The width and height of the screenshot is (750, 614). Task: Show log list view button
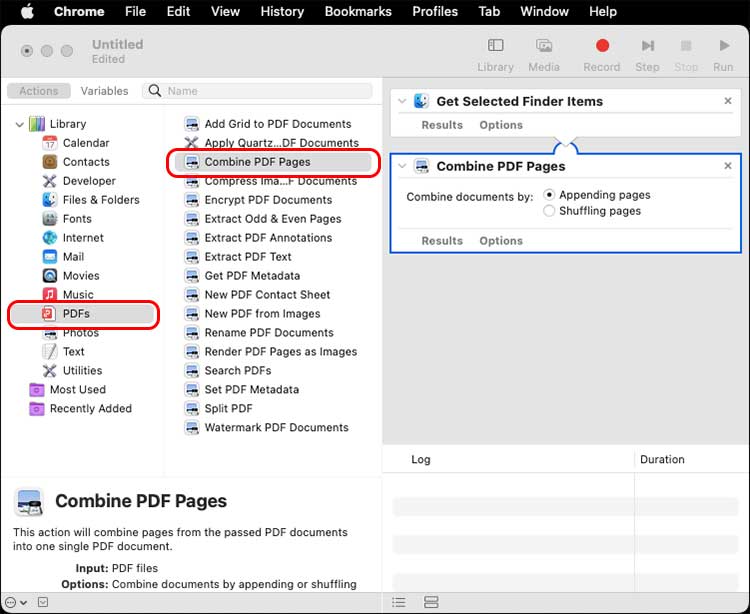click(398, 603)
